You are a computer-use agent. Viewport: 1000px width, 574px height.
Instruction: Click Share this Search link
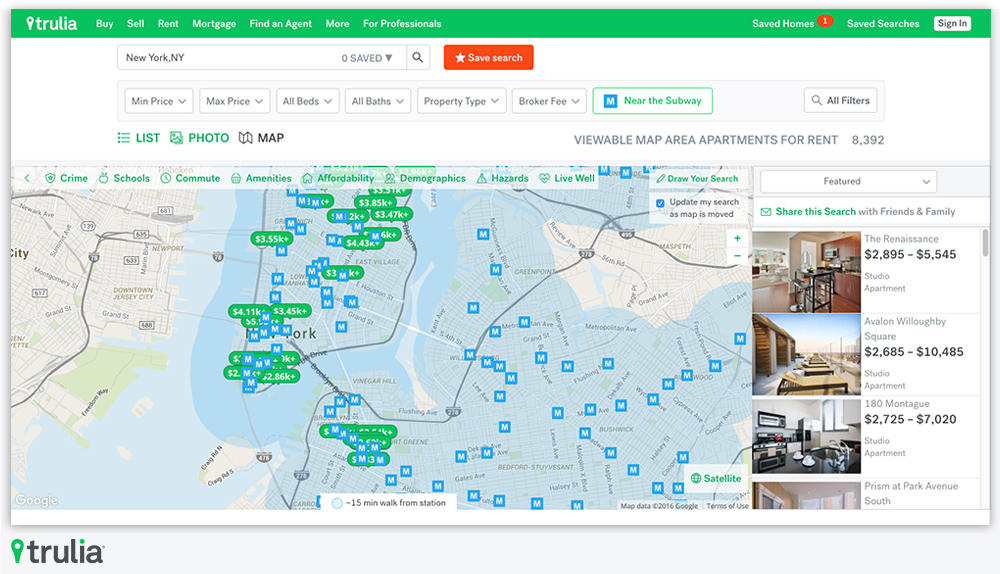point(816,212)
